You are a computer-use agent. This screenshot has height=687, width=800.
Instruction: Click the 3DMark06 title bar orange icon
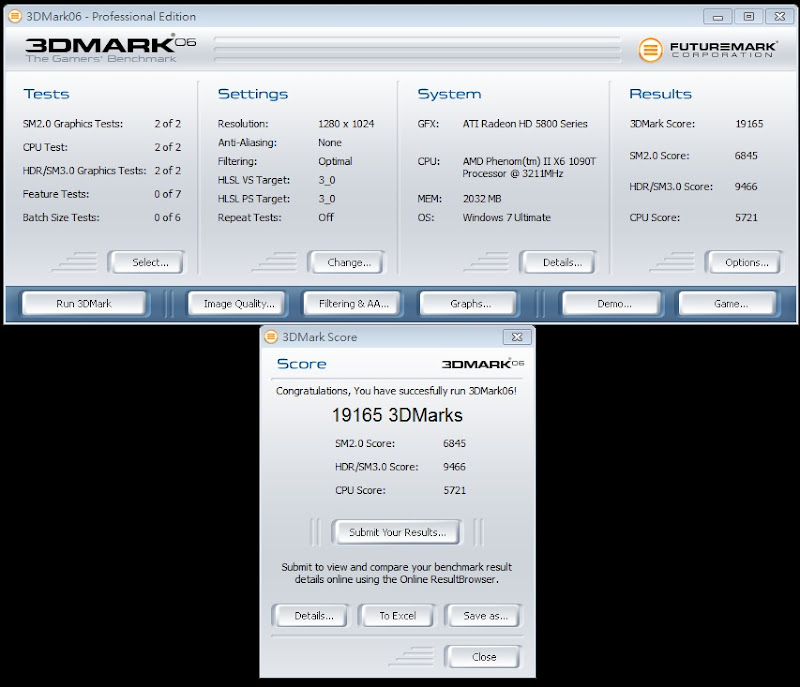pos(15,16)
